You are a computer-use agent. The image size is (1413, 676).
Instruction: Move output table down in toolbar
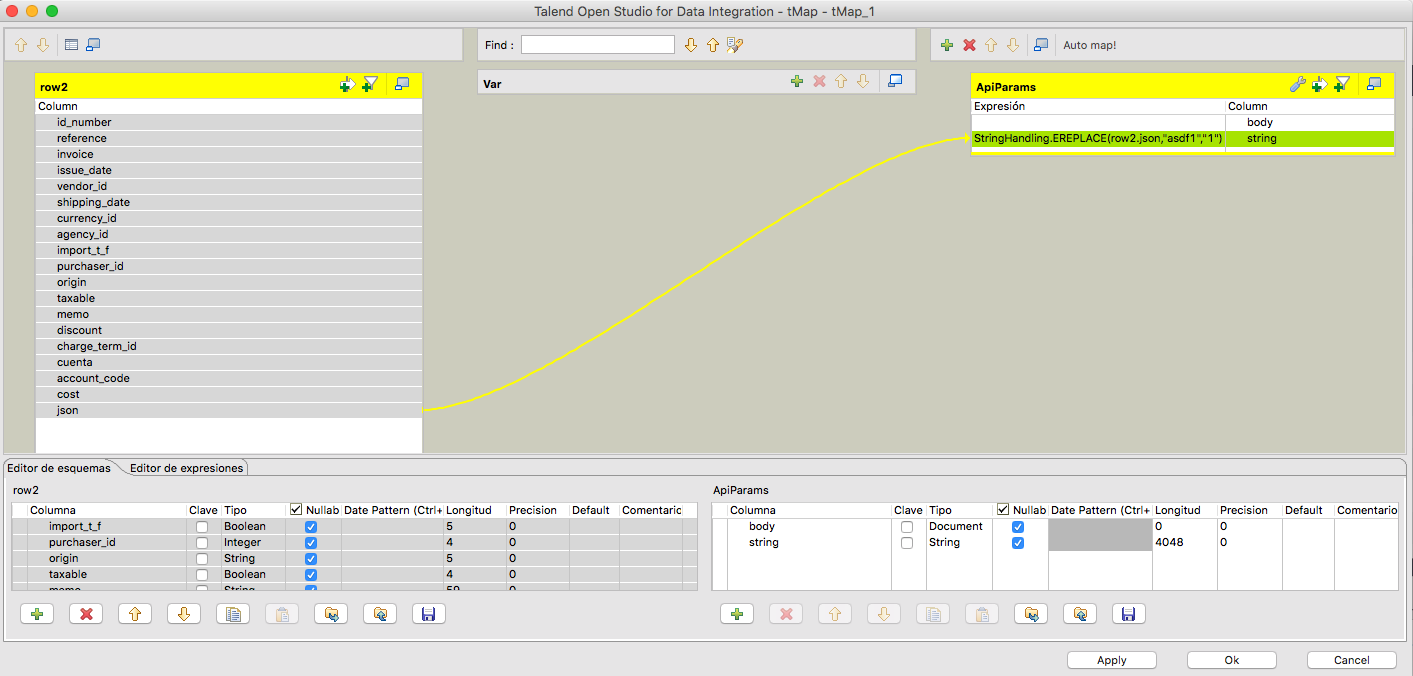pos(1013,45)
